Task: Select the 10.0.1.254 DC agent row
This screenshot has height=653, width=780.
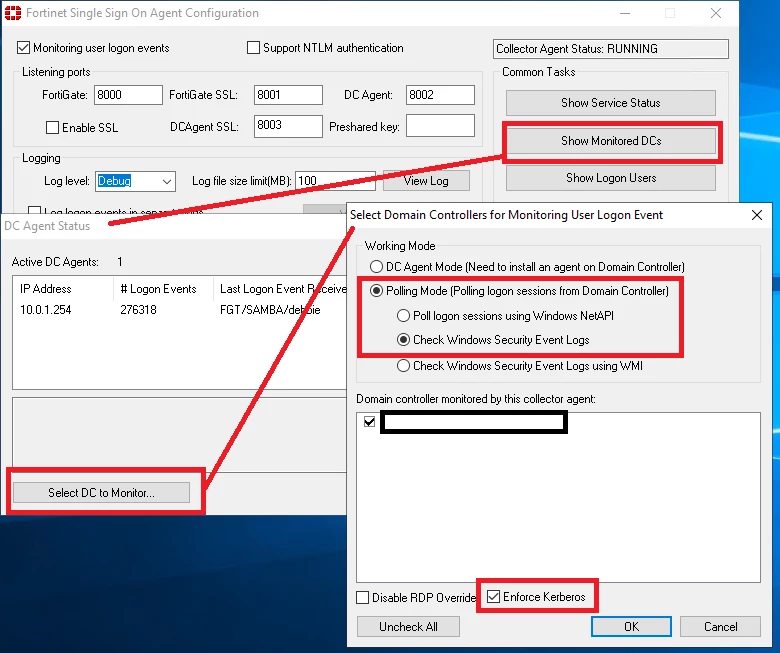Action: point(179,310)
